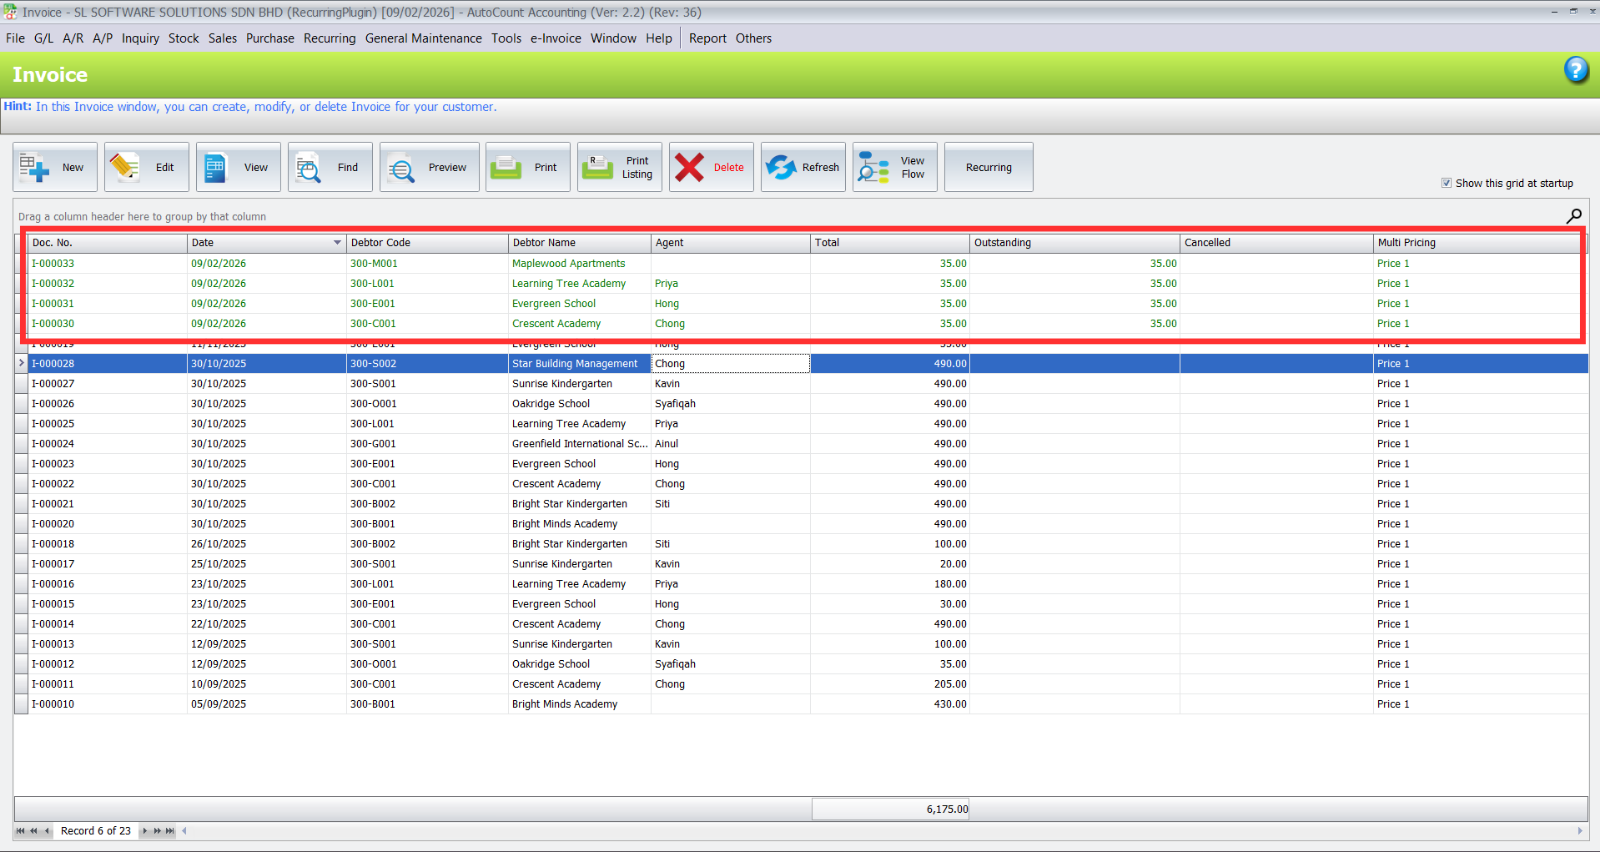Click the Find magnifier toolbar button
The image size is (1600, 852).
coord(331,167)
